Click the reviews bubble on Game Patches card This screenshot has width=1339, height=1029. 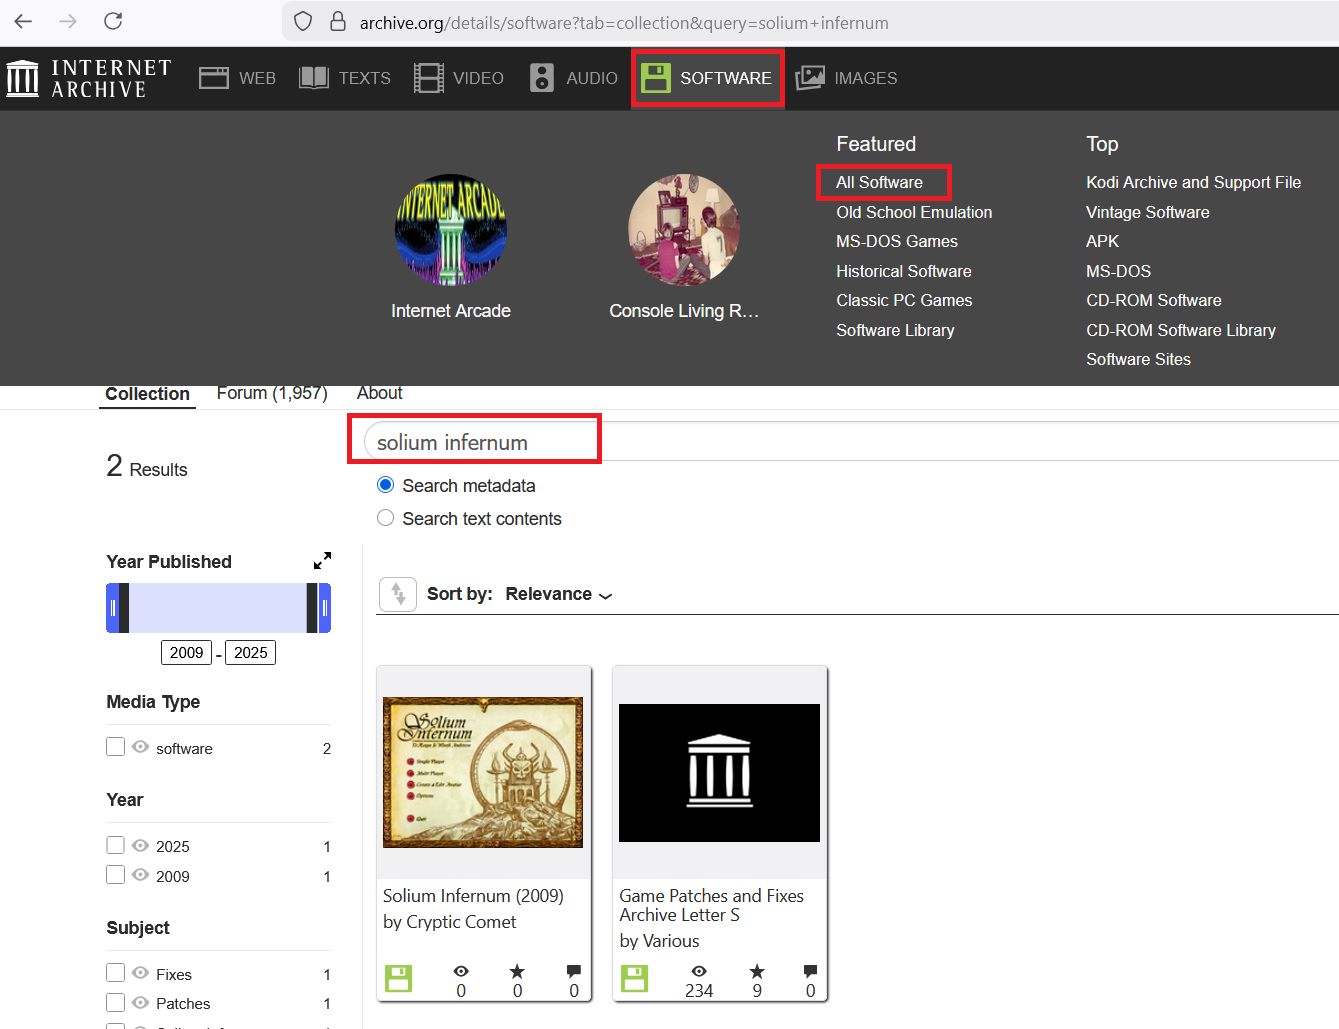pyautogui.click(x=810, y=971)
